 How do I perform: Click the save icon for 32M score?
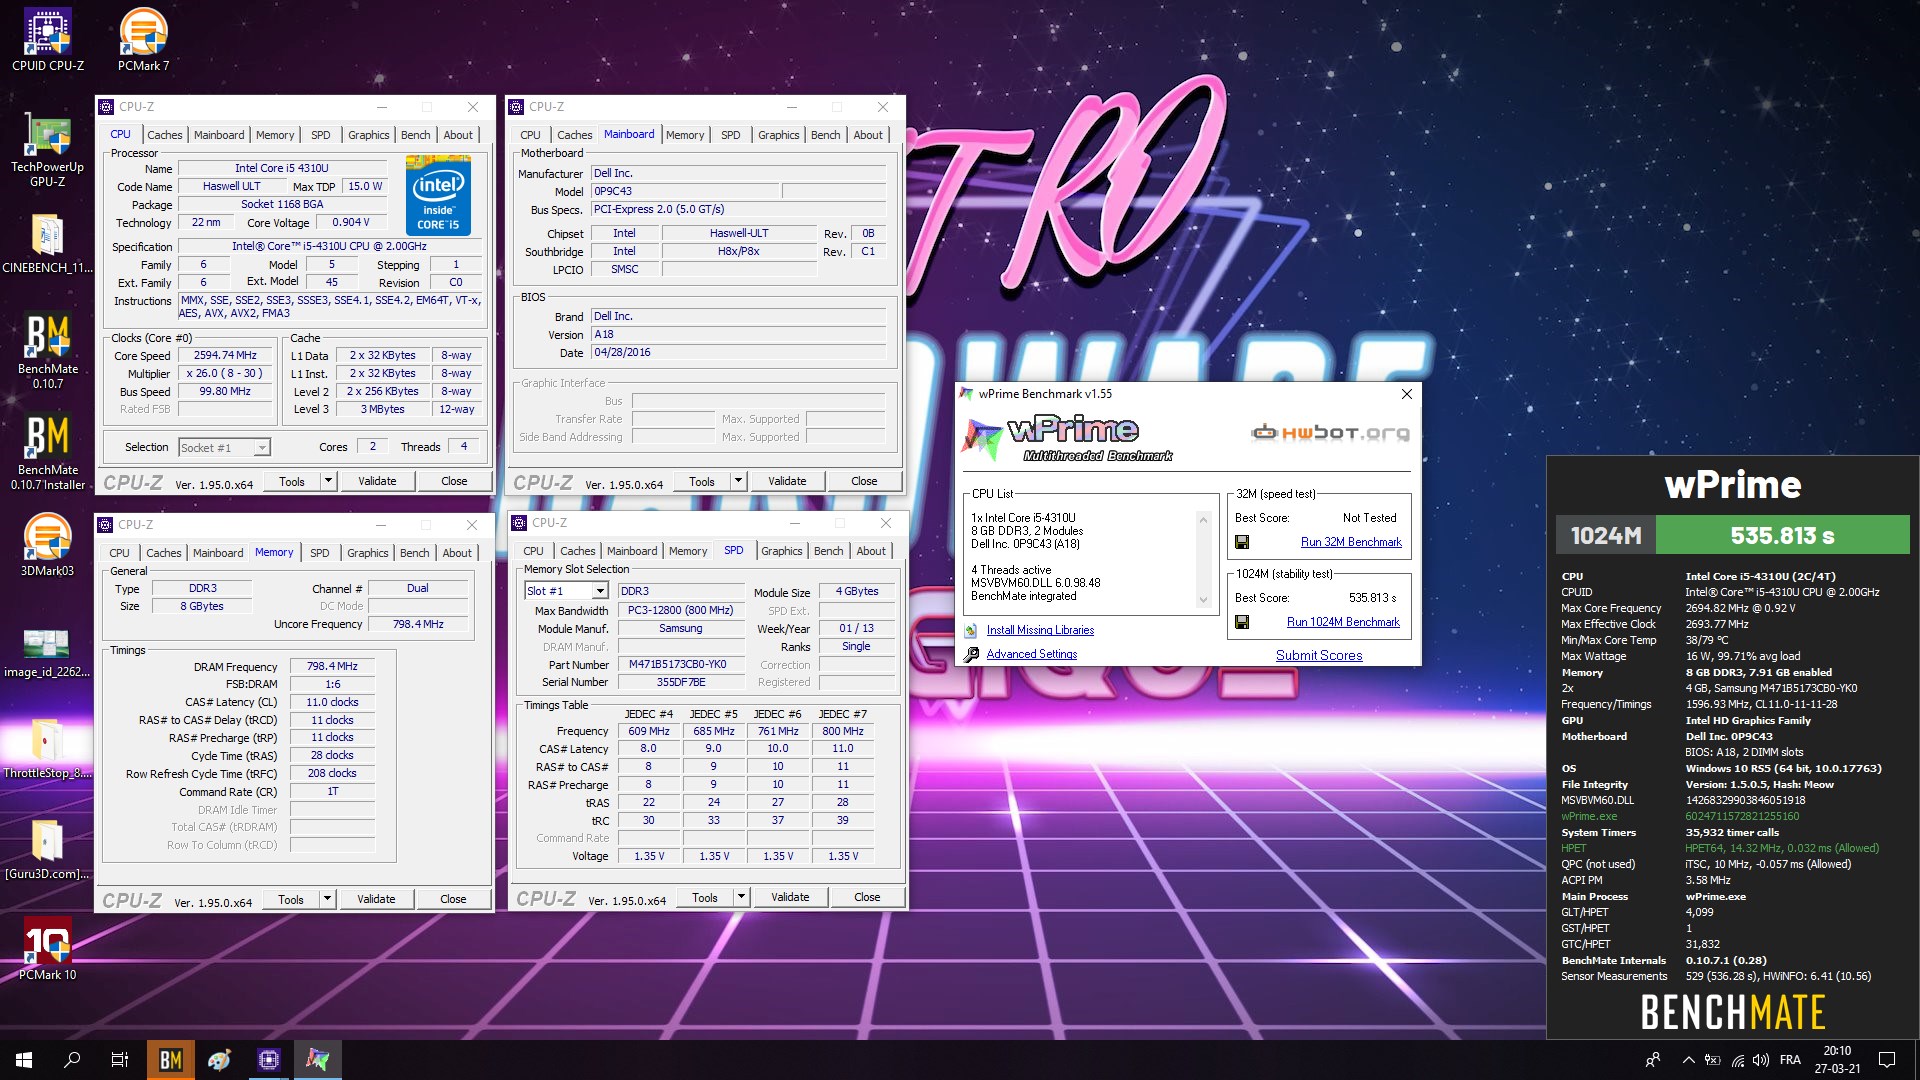1242,542
